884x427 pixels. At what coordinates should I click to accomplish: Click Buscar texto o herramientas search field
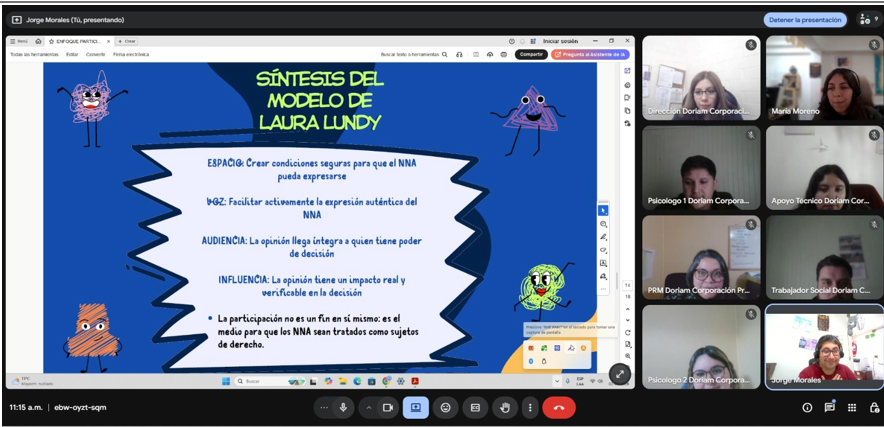pos(414,55)
